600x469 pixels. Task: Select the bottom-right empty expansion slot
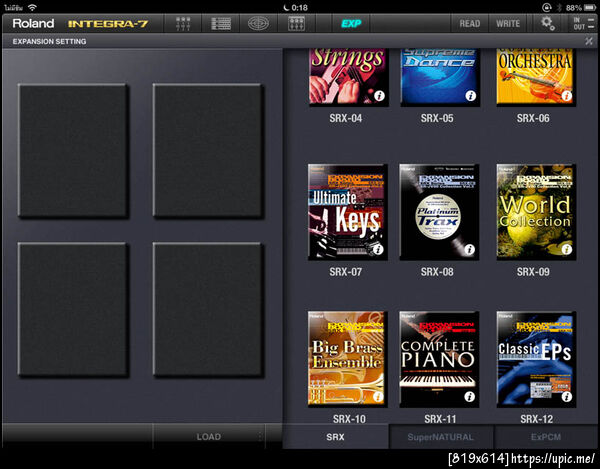pyautogui.click(x=207, y=309)
